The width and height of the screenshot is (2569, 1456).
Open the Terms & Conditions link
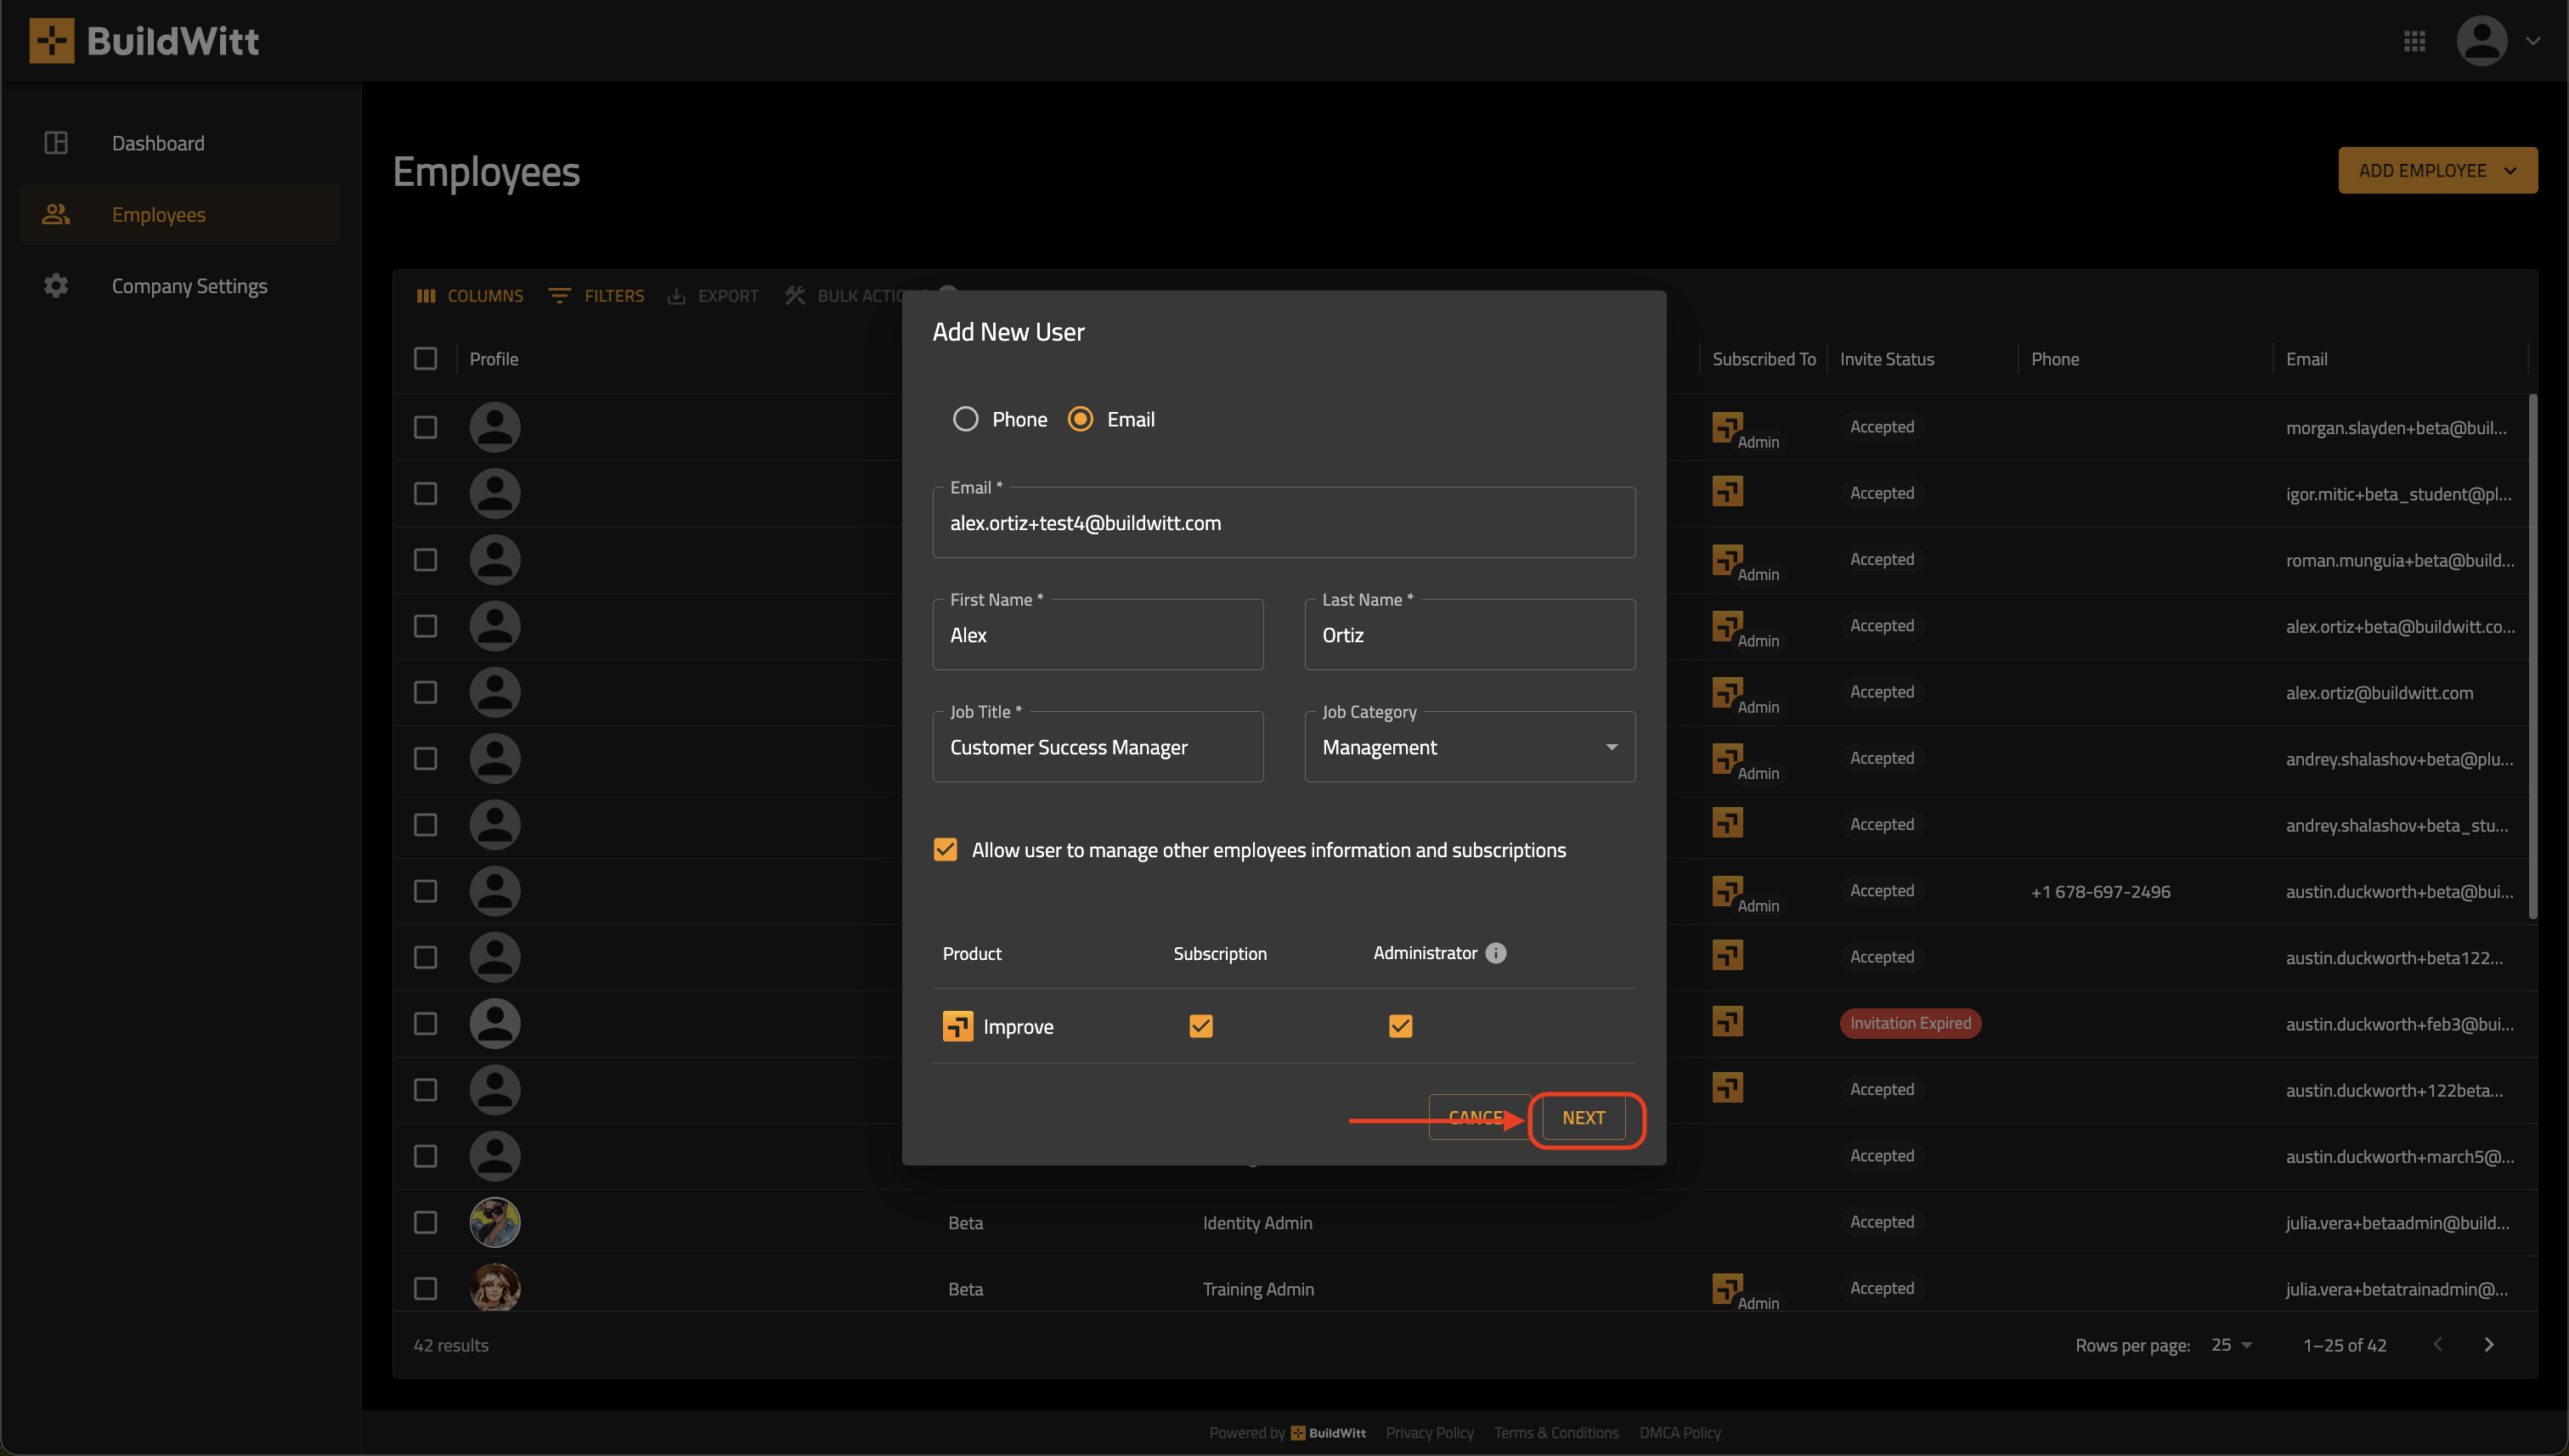click(1556, 1433)
